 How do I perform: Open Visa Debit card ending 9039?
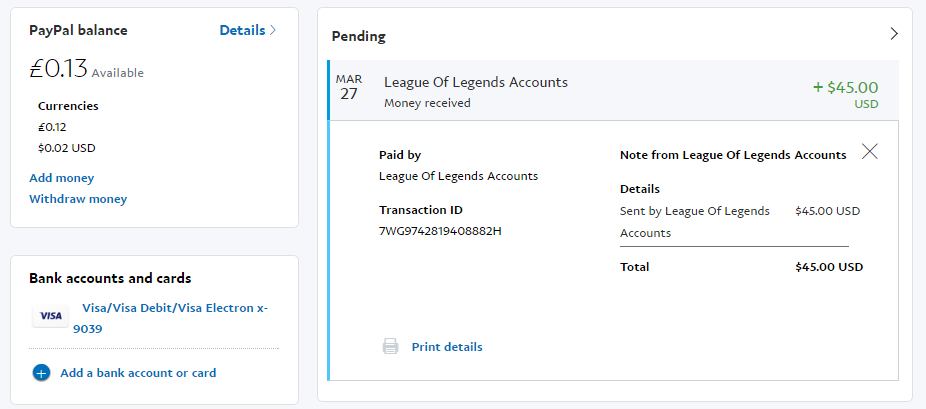coord(170,318)
